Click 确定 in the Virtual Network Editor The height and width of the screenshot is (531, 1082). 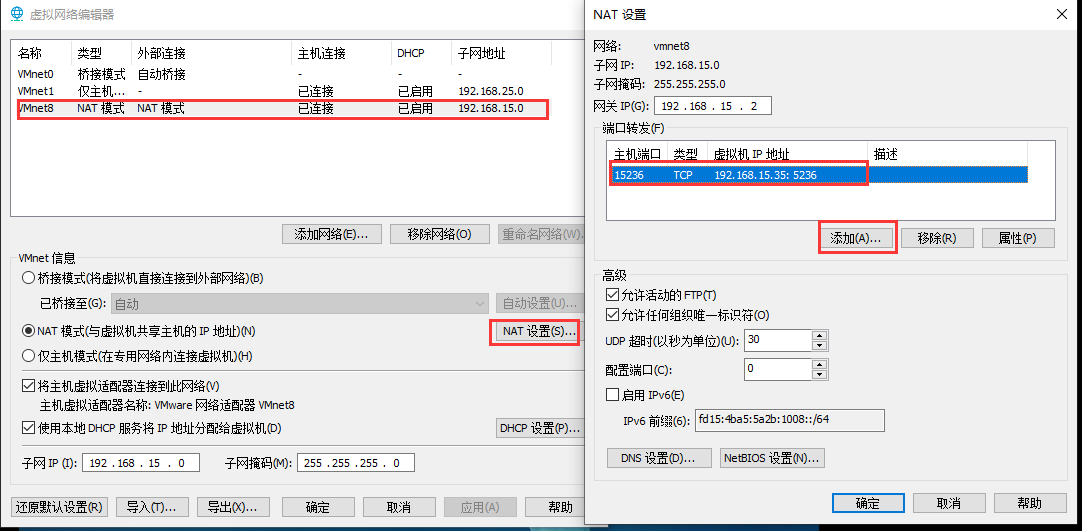tap(317, 507)
